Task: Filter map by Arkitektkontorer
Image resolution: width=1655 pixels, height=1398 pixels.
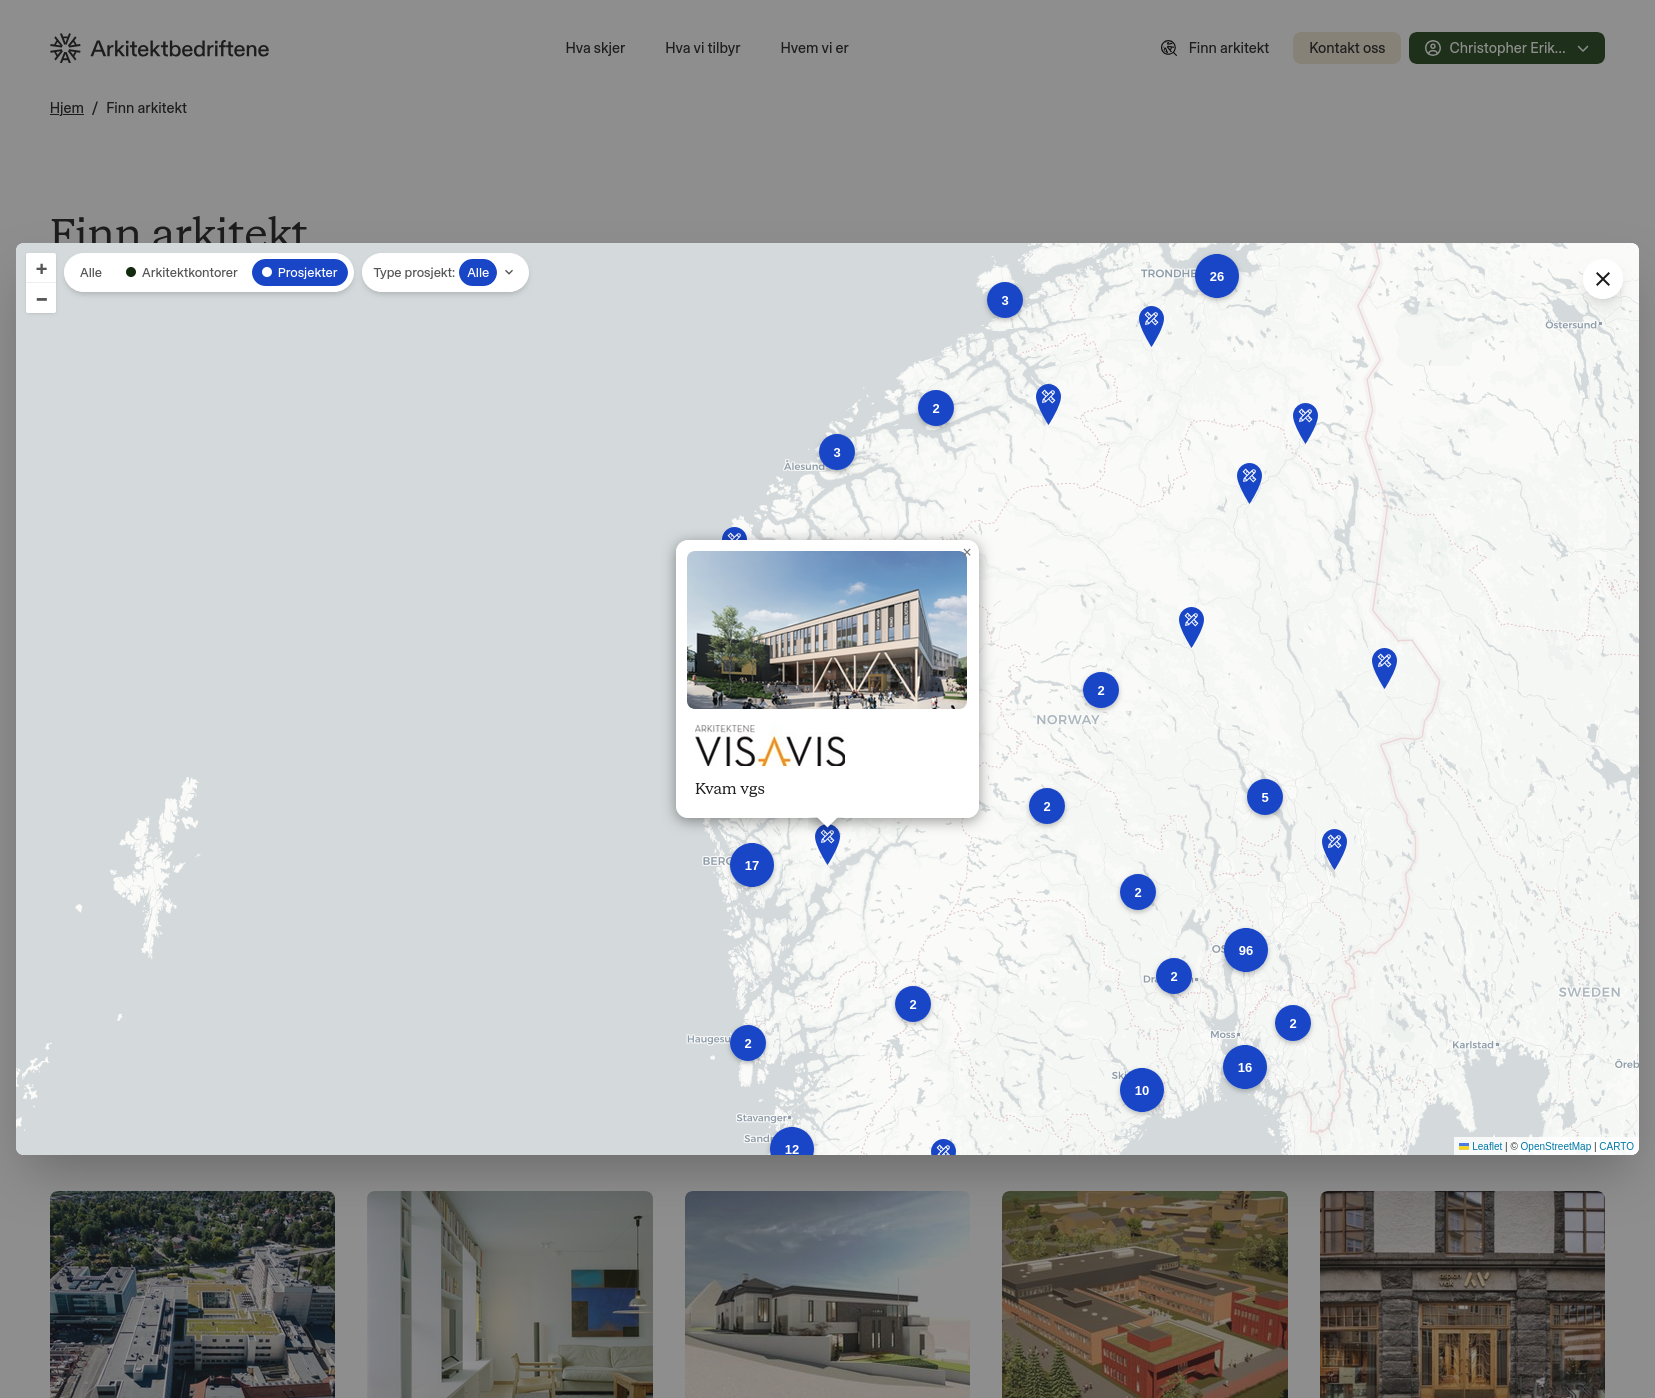Action: tap(182, 273)
